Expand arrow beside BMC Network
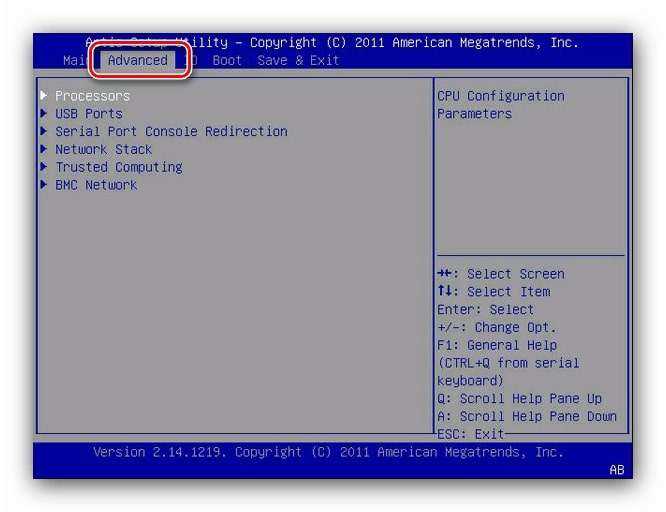This screenshot has height=512, width=666. click(44, 184)
